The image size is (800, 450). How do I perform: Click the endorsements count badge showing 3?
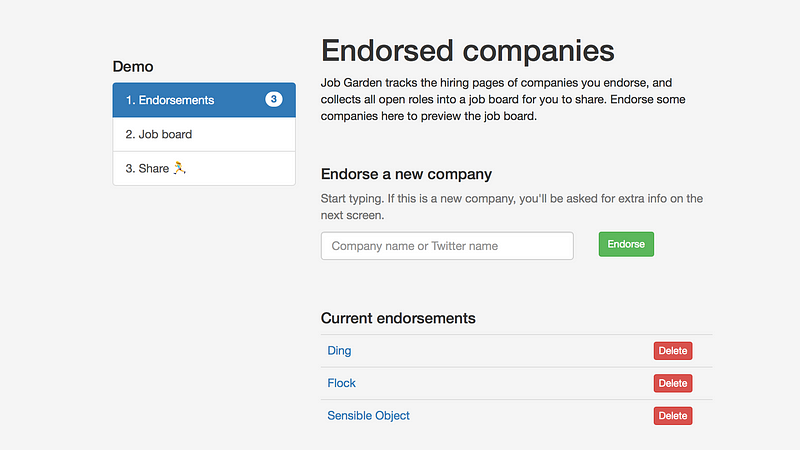(x=273, y=99)
